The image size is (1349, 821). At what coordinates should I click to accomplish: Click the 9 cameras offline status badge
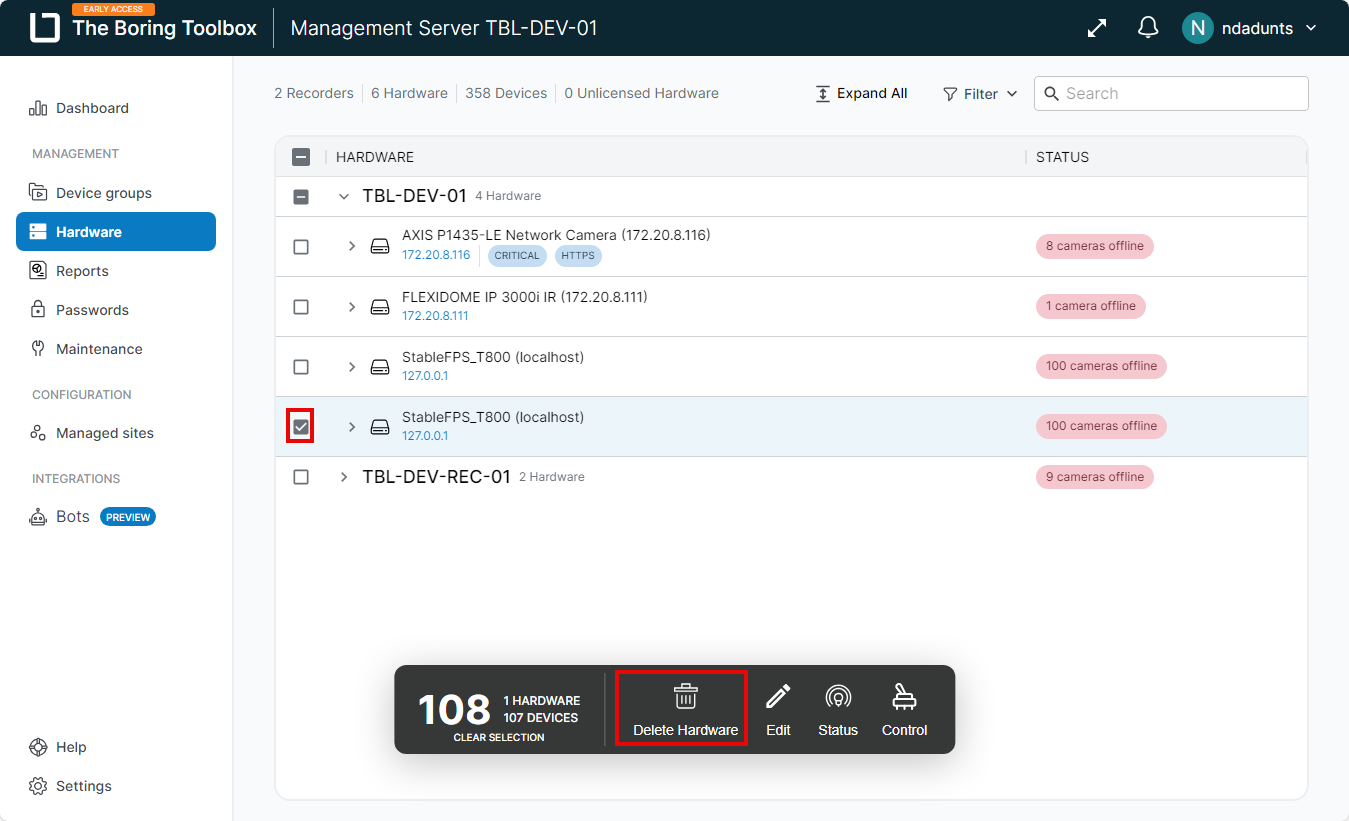pos(1094,477)
